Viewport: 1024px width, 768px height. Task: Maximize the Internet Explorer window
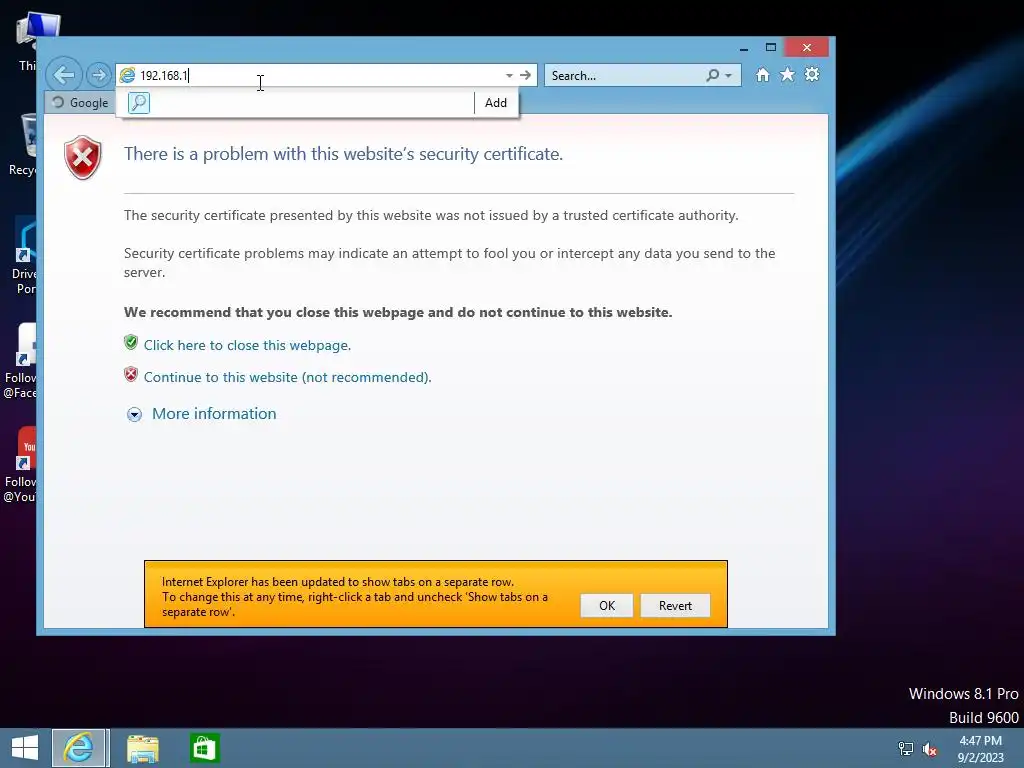coord(771,48)
